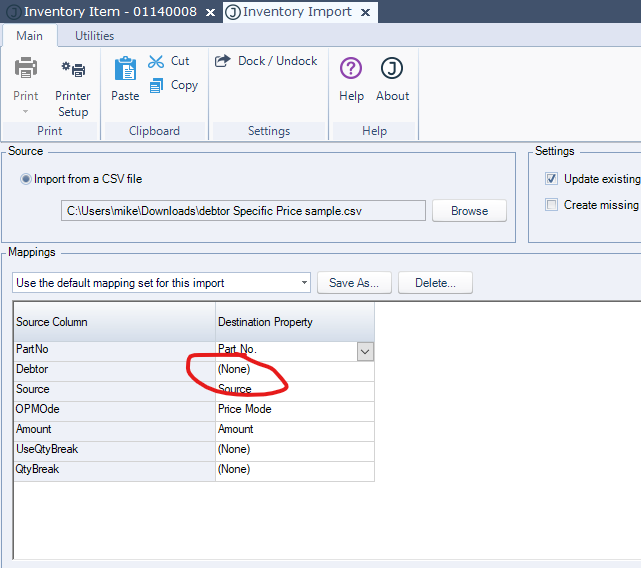This screenshot has width=641, height=568.
Task: Click the Save As... mapping button
Action: tap(354, 283)
